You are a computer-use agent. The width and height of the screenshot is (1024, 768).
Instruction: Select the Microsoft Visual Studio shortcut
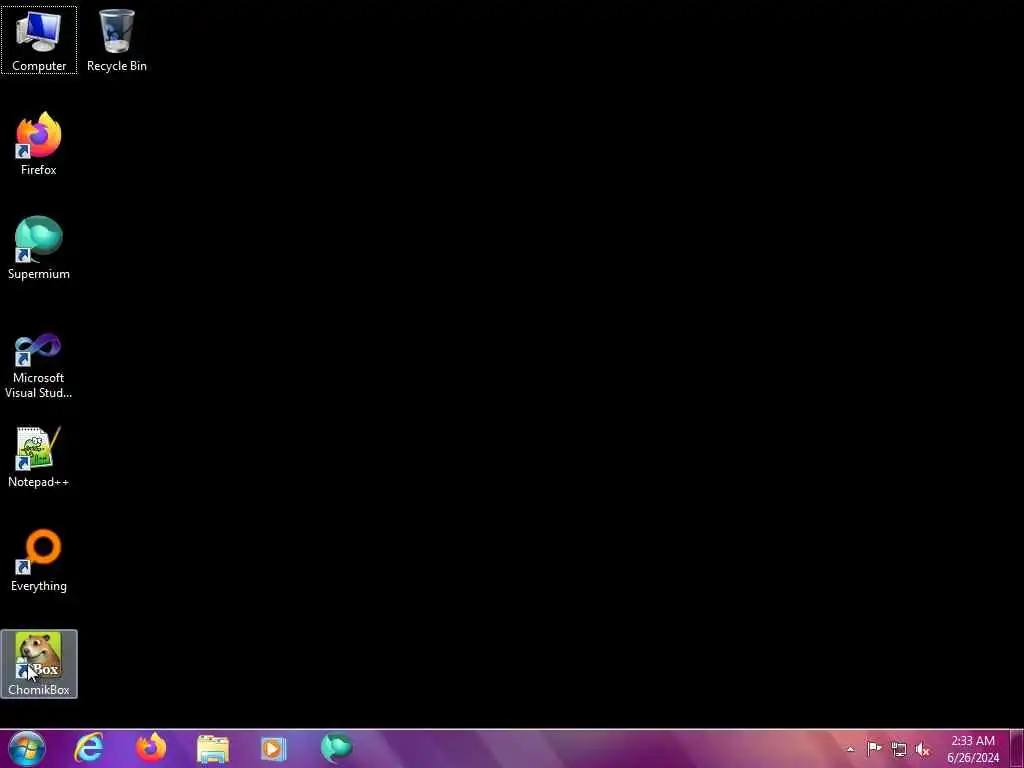coord(39,366)
